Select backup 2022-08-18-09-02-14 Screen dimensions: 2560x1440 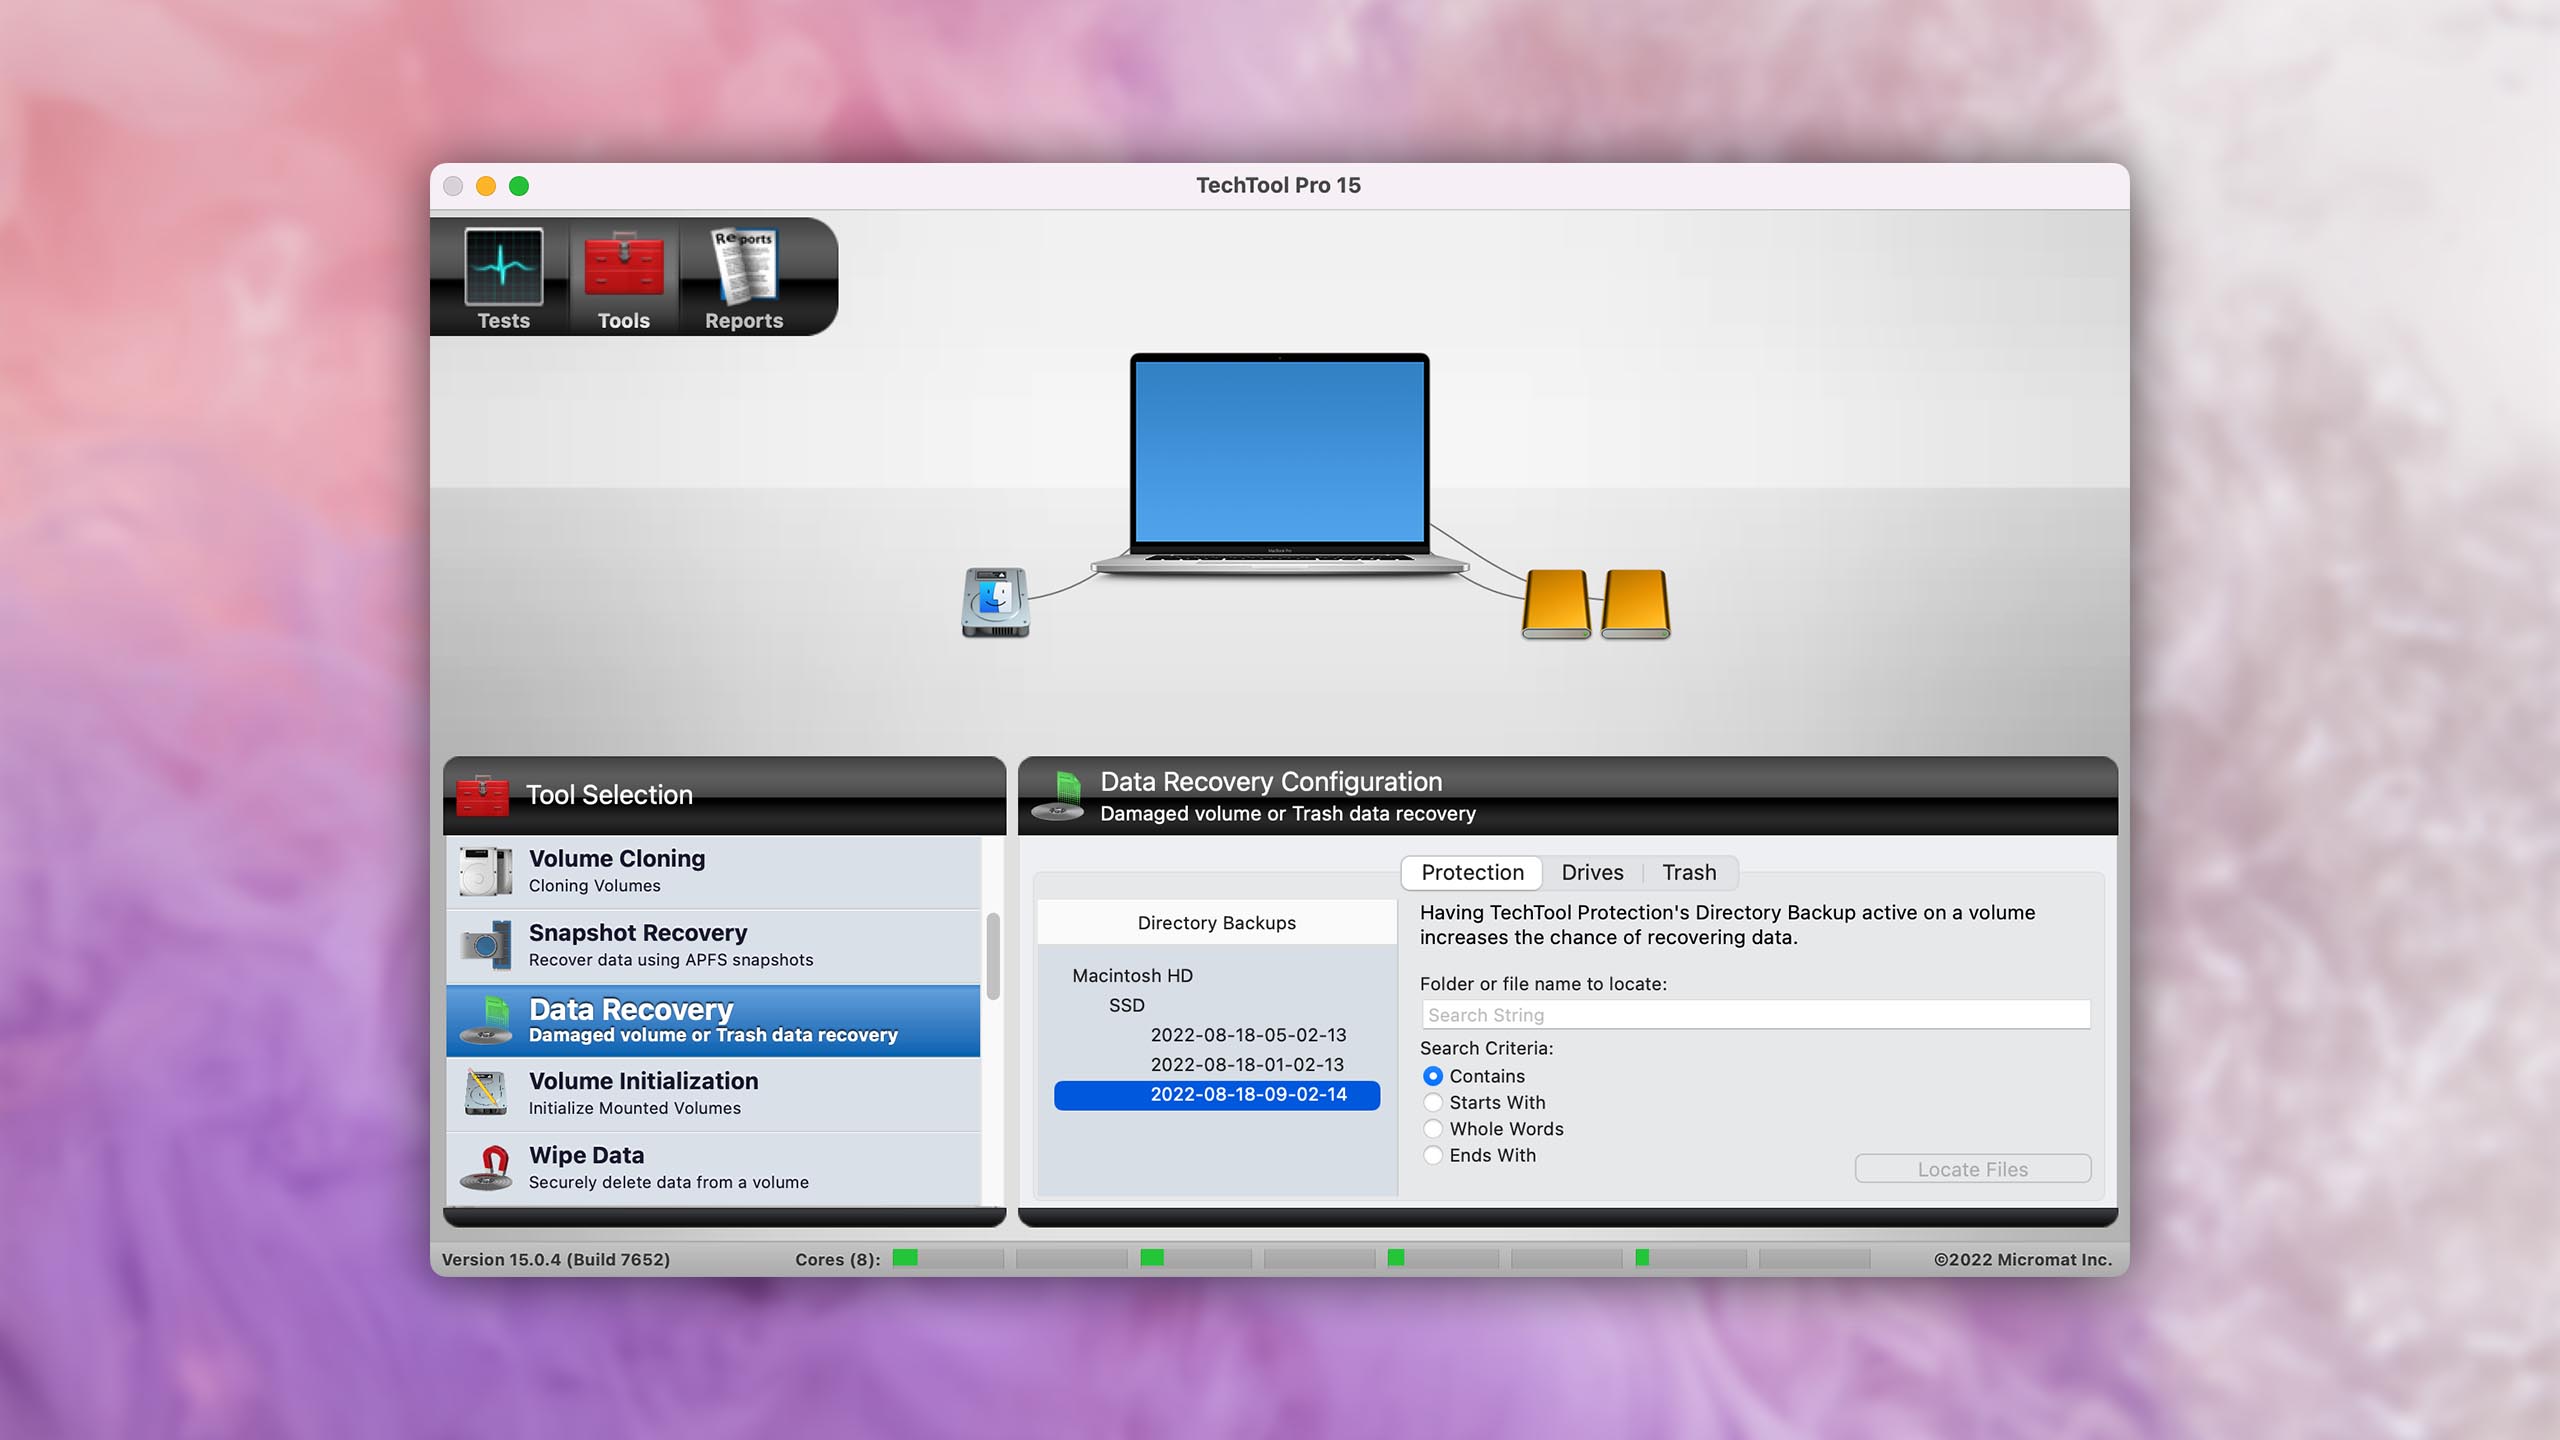[x=1217, y=1095]
